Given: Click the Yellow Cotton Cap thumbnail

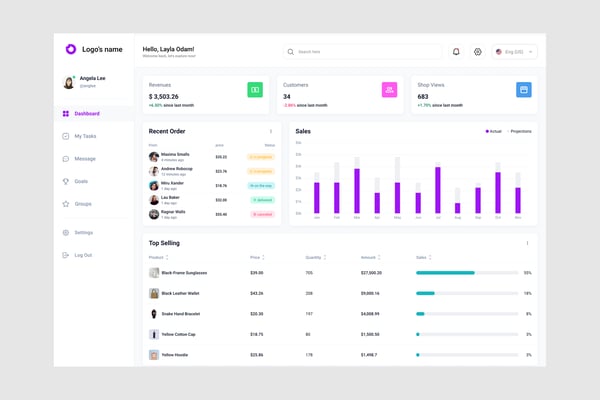Looking at the screenshot, I should [154, 334].
